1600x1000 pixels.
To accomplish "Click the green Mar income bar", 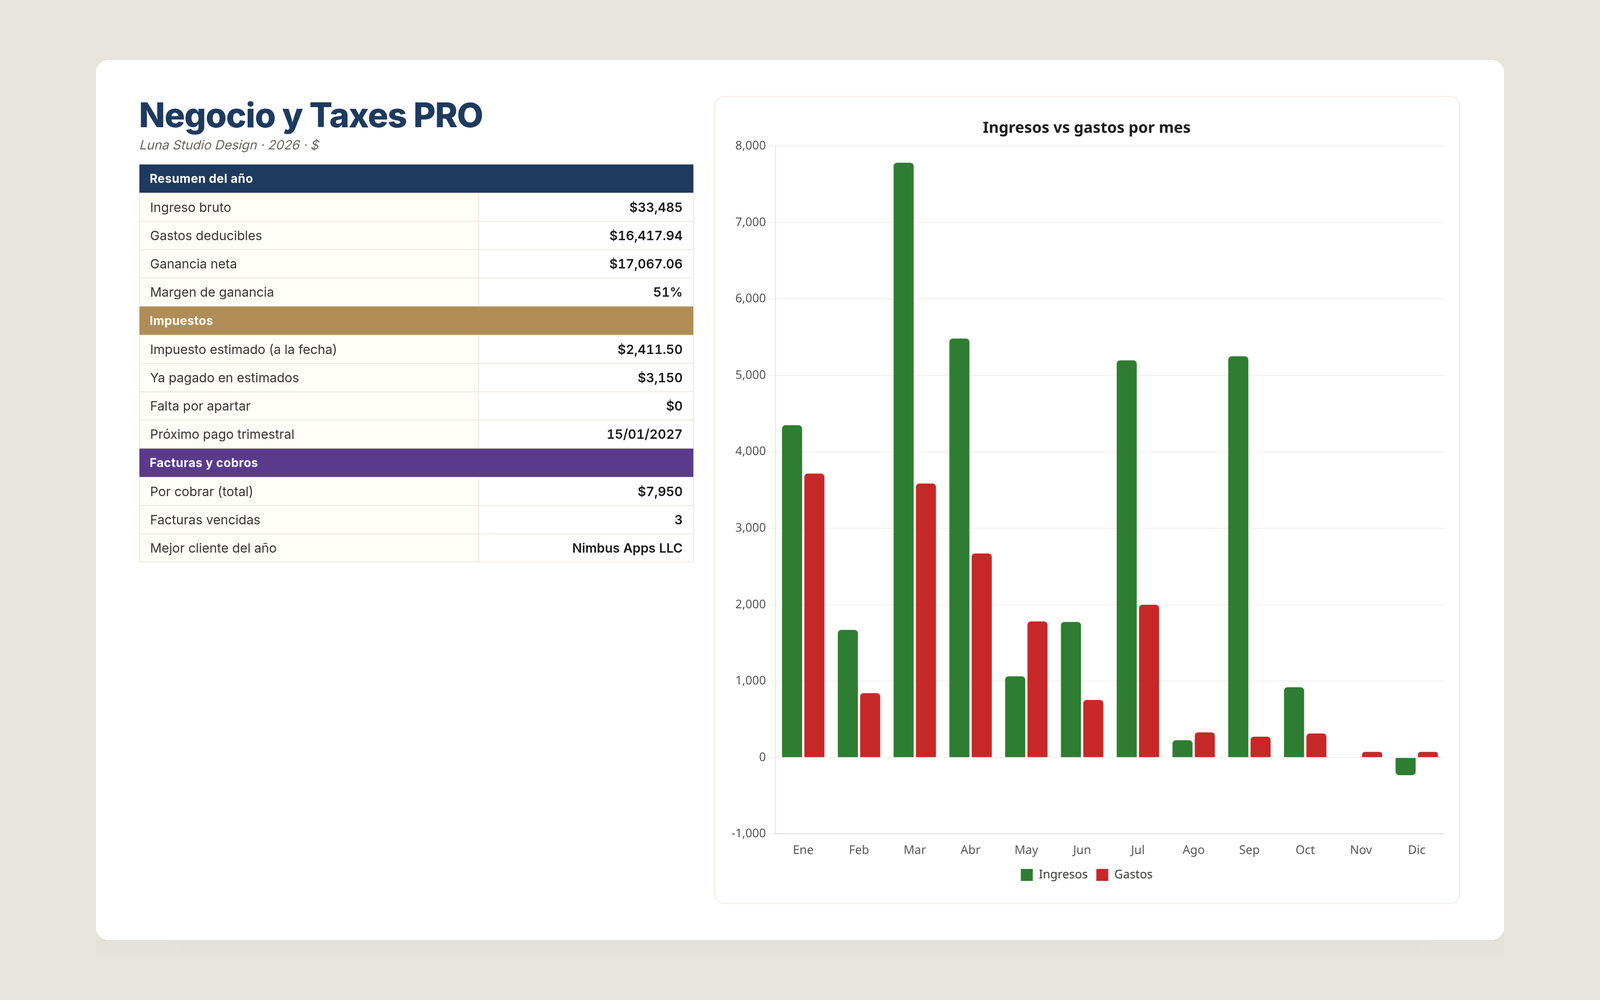I will pyautogui.click(x=903, y=460).
